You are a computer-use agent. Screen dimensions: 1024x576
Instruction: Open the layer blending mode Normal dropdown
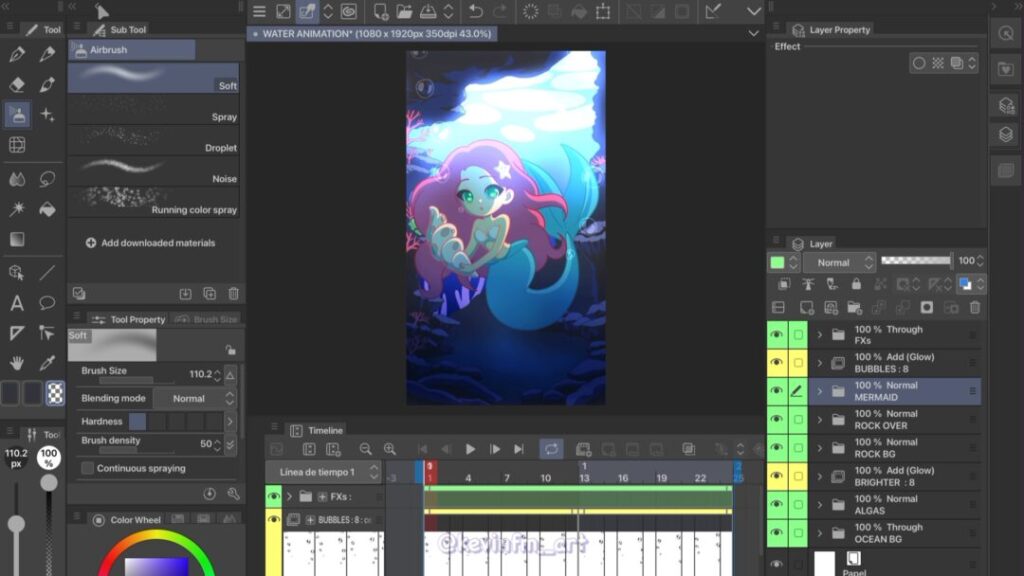(x=839, y=262)
